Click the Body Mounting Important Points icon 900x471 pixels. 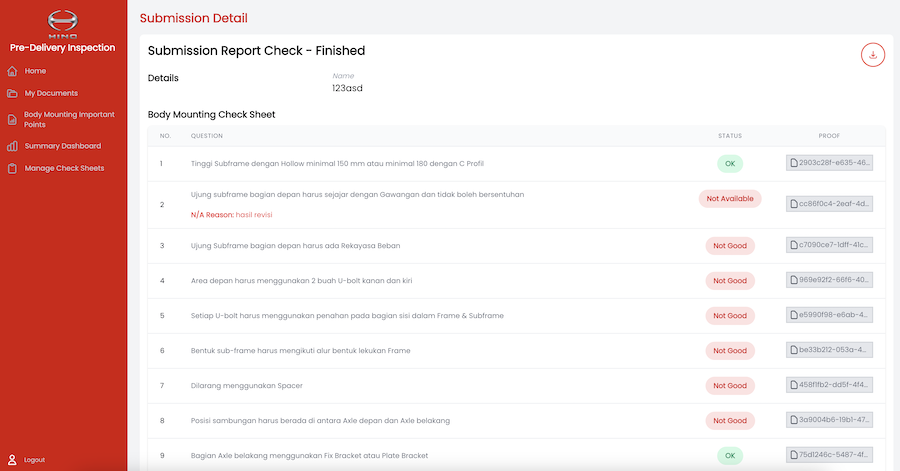point(12,120)
